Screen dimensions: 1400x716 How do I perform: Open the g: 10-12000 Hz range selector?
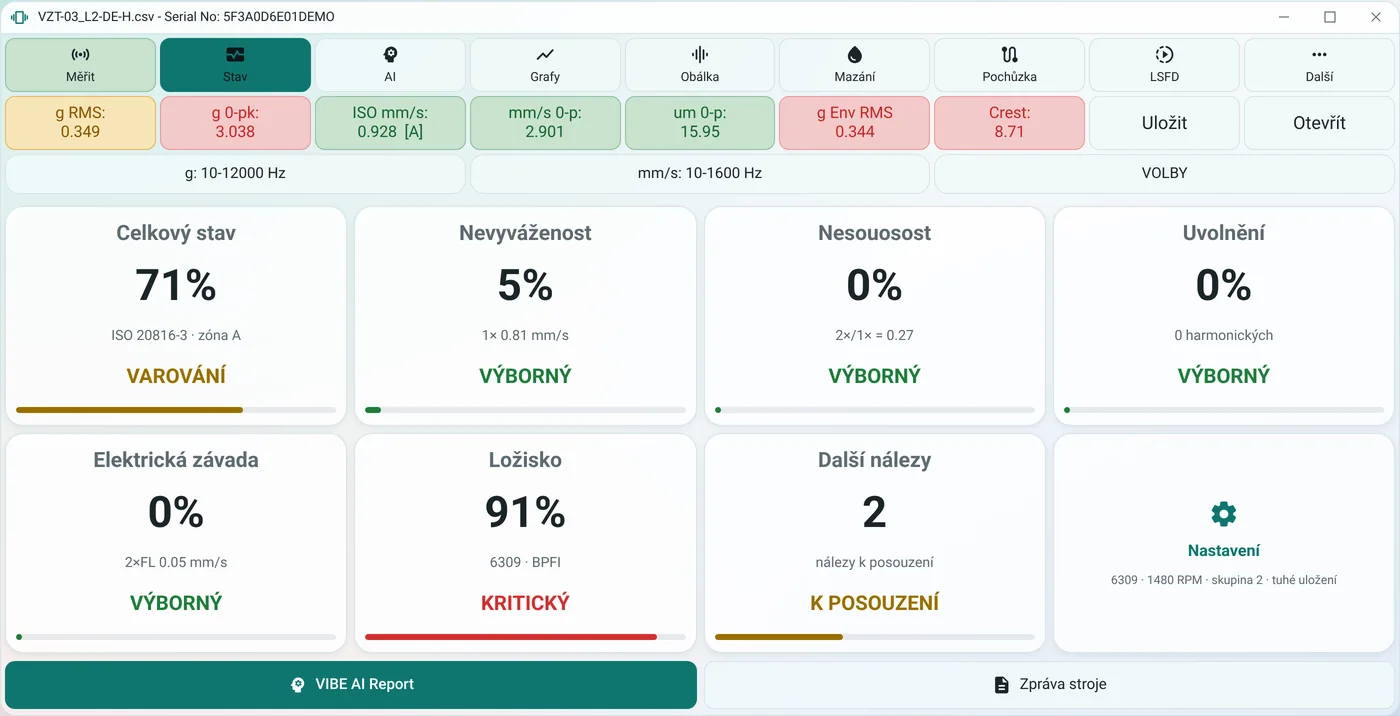pos(235,173)
